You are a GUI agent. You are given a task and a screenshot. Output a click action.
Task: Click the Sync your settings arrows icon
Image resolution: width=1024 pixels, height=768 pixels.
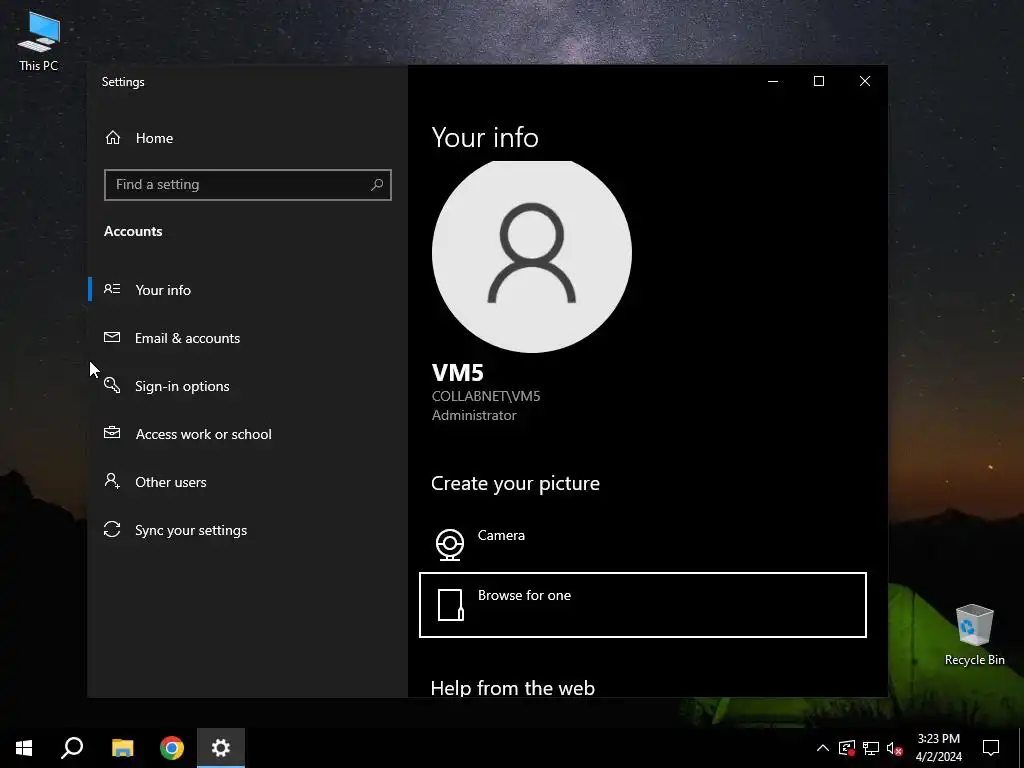click(112, 529)
